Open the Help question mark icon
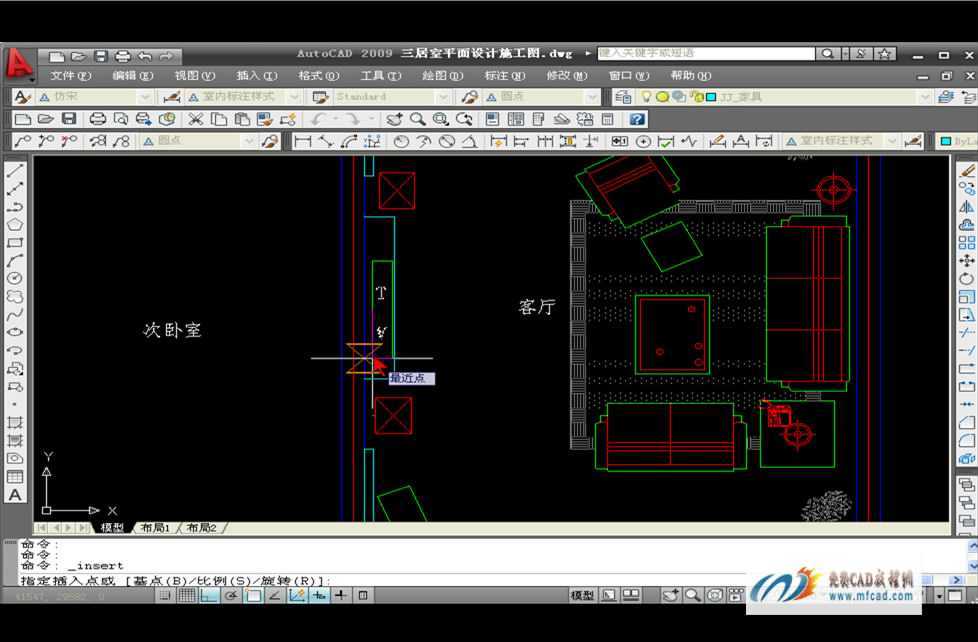 (636, 119)
